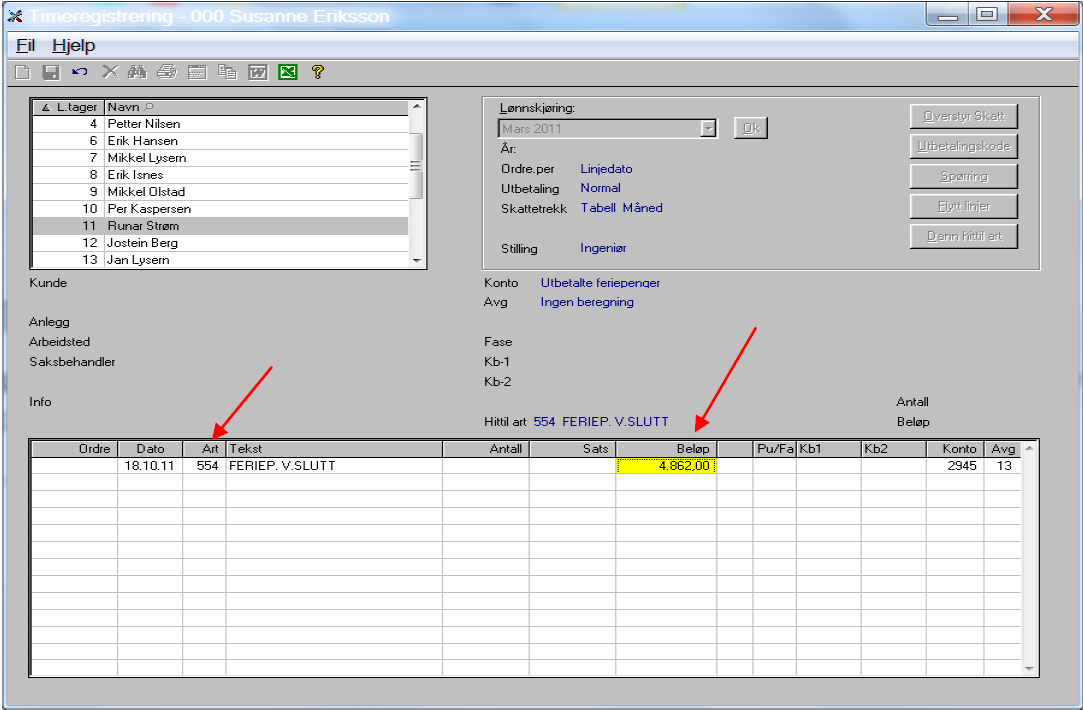
Task: Click the Ordre column header
Action: point(75,449)
